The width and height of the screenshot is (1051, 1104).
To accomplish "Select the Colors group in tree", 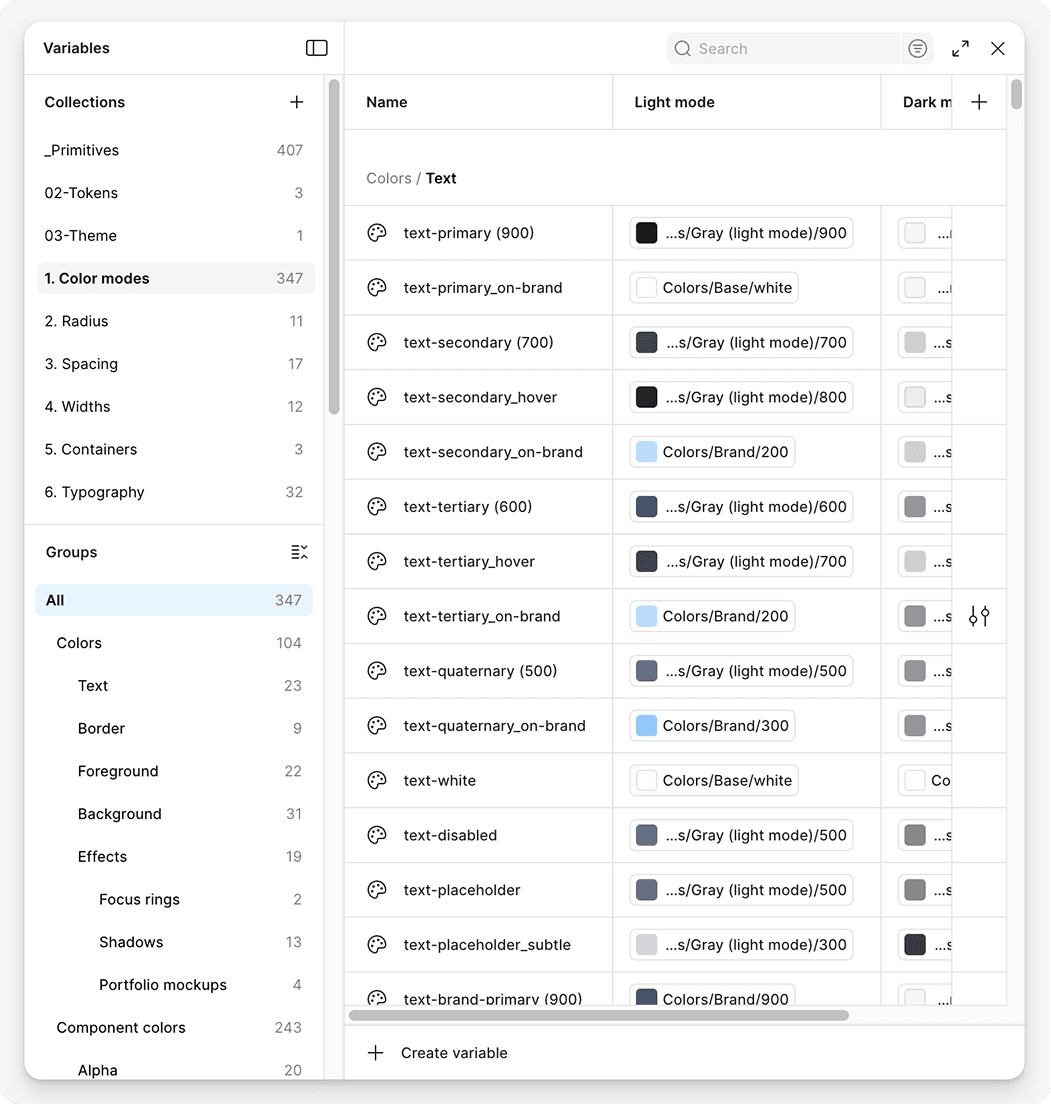I will [79, 643].
